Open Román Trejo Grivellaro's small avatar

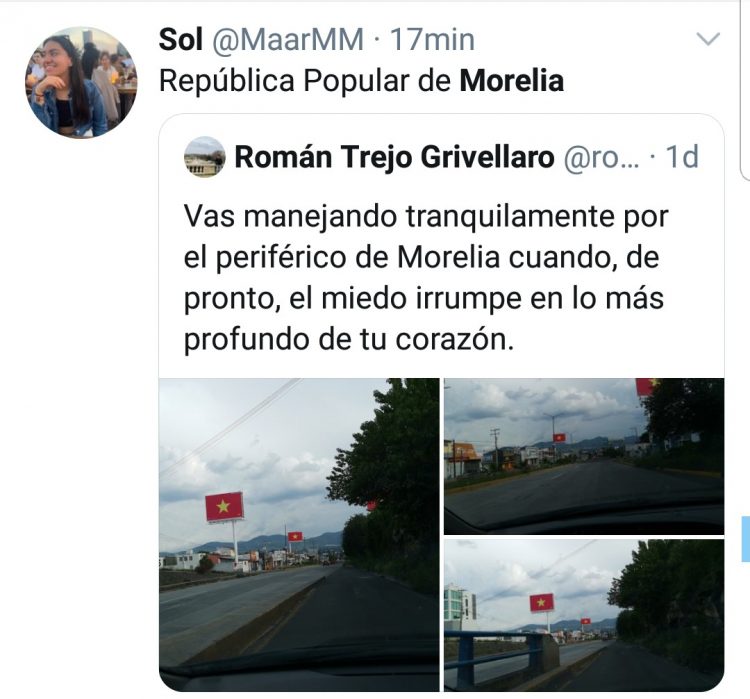pos(205,157)
